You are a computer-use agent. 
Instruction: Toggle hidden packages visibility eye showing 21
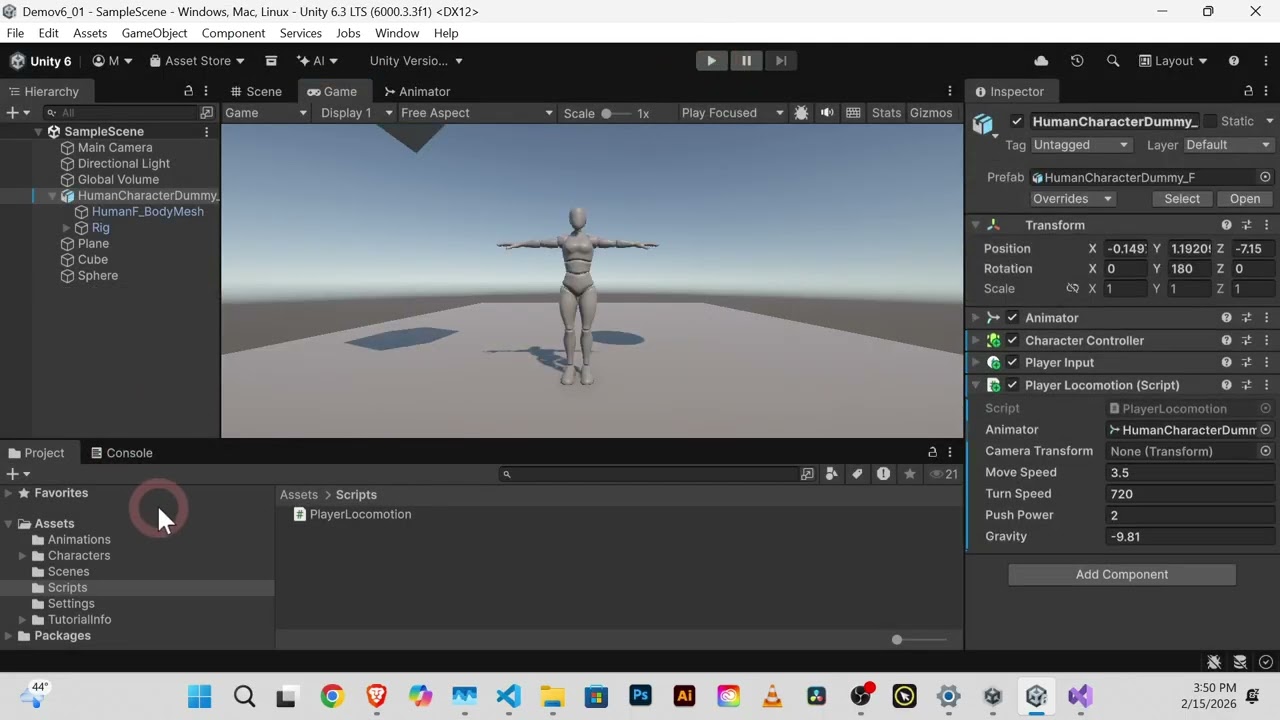pyautogui.click(x=944, y=474)
